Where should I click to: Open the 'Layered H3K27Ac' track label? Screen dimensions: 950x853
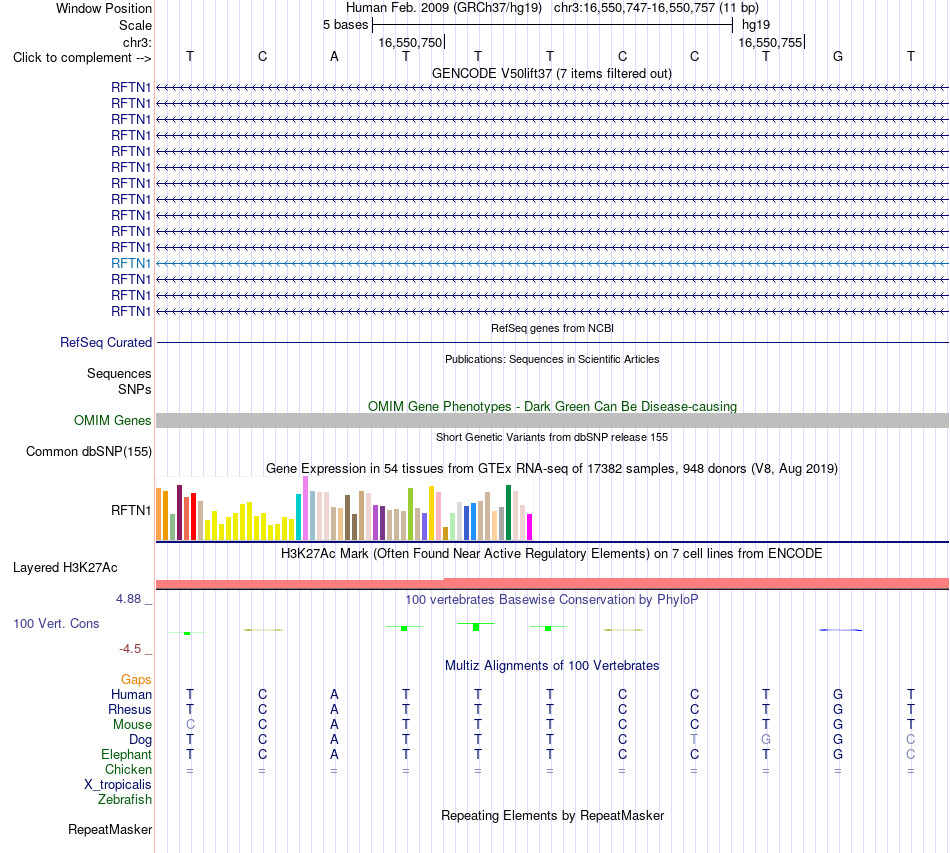[65, 568]
